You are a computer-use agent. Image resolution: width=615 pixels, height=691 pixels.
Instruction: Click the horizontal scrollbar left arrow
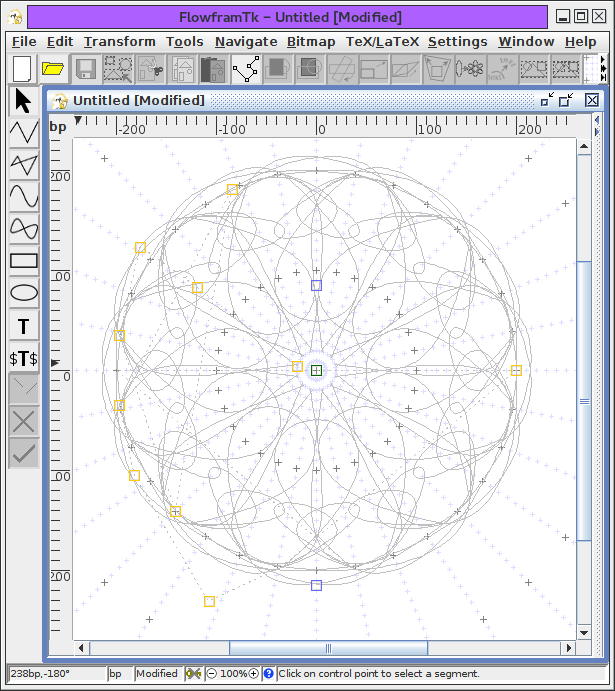(81, 648)
